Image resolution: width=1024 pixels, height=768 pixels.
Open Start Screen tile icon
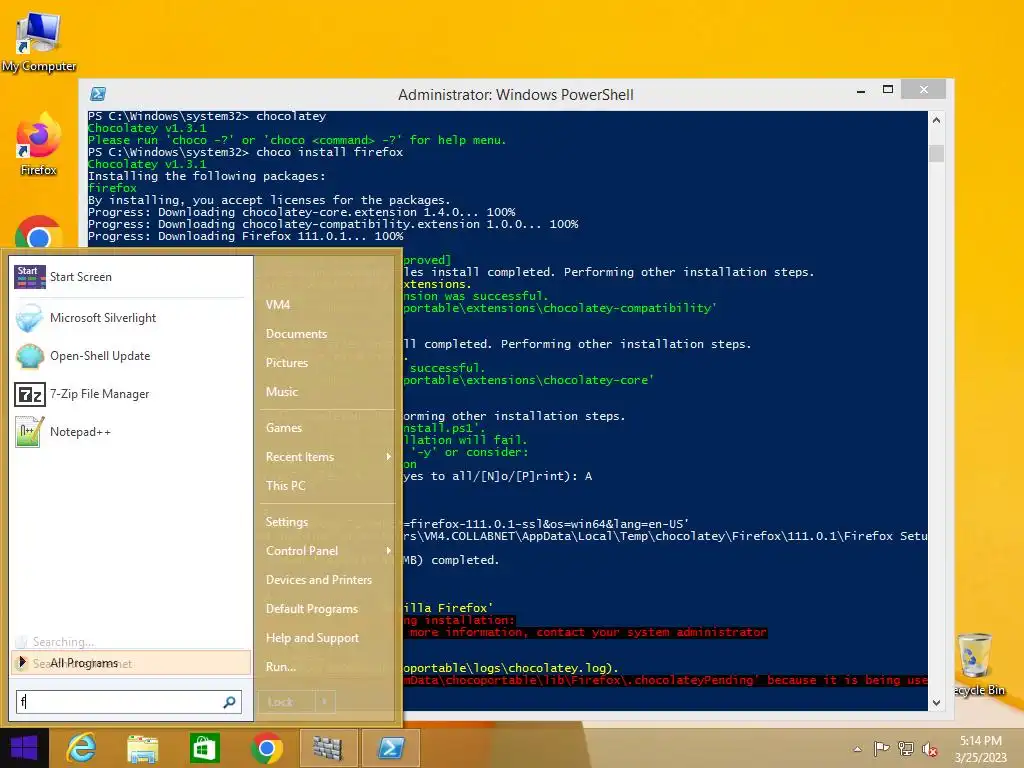[29, 277]
